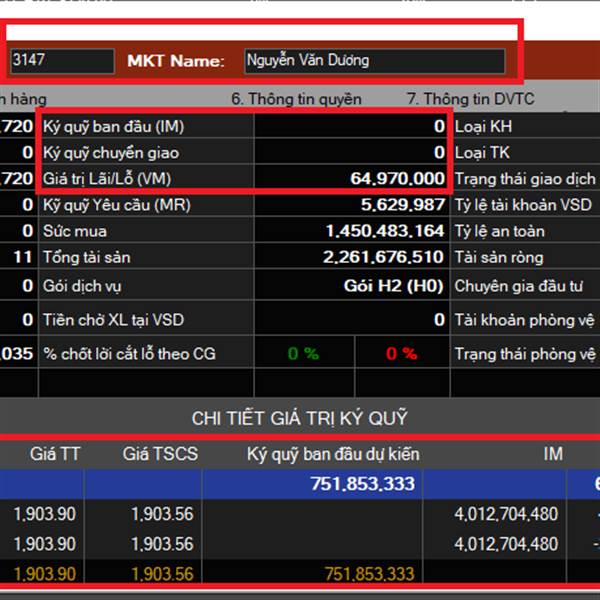Switch to the 6. Thông tin quyền tab
The width and height of the screenshot is (600, 600).
pos(296,99)
